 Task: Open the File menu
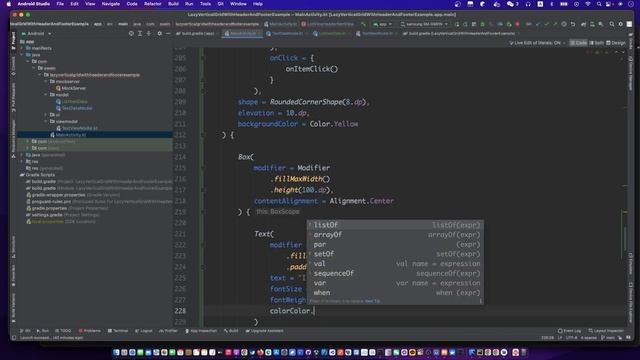click(x=60, y=4)
